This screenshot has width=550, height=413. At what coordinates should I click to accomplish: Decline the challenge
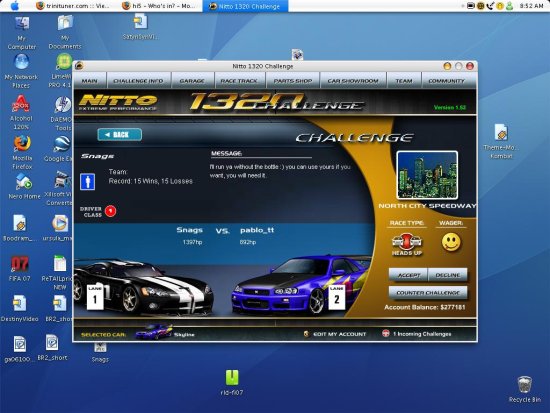(x=448, y=275)
